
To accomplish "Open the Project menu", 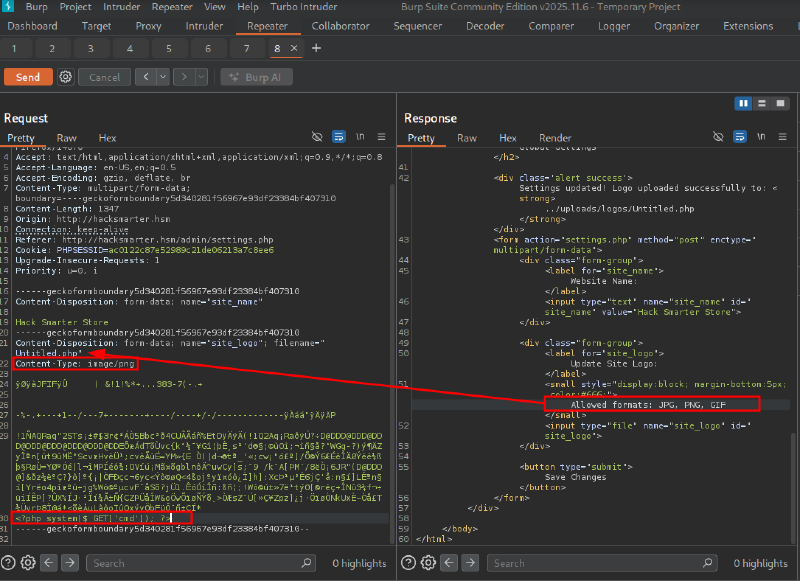I will tap(76, 7).
